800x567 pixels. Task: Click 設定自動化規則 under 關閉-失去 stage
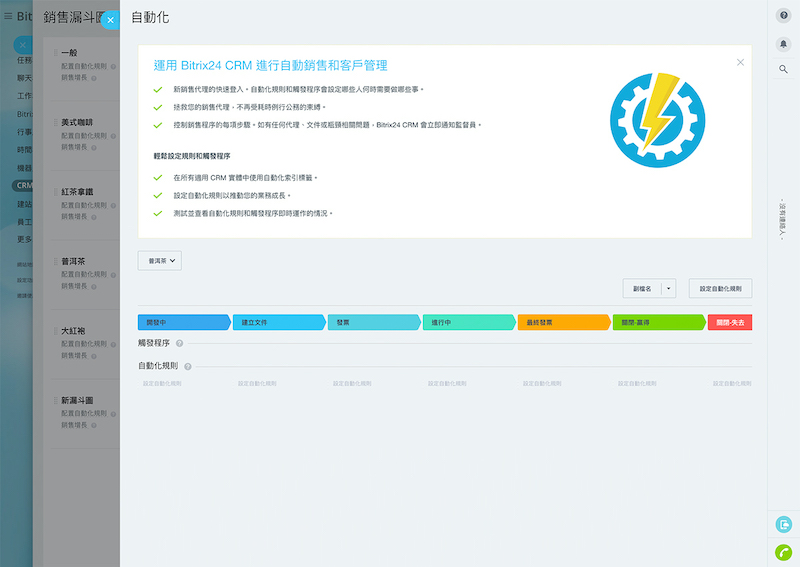tap(732, 383)
